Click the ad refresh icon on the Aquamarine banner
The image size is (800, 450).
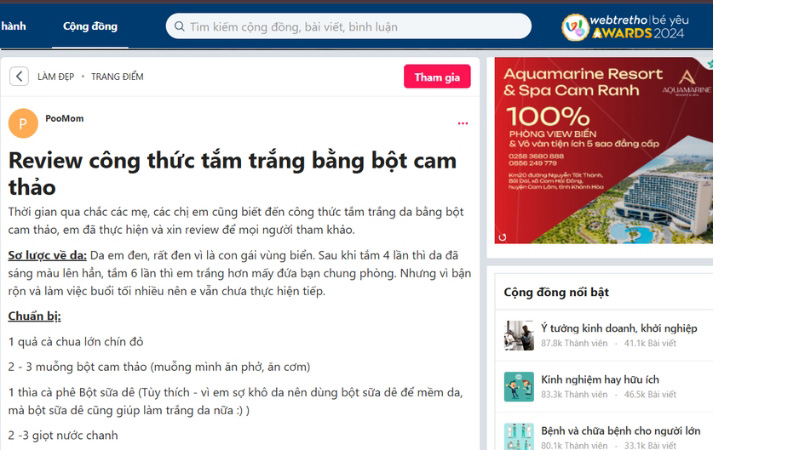click(x=502, y=237)
